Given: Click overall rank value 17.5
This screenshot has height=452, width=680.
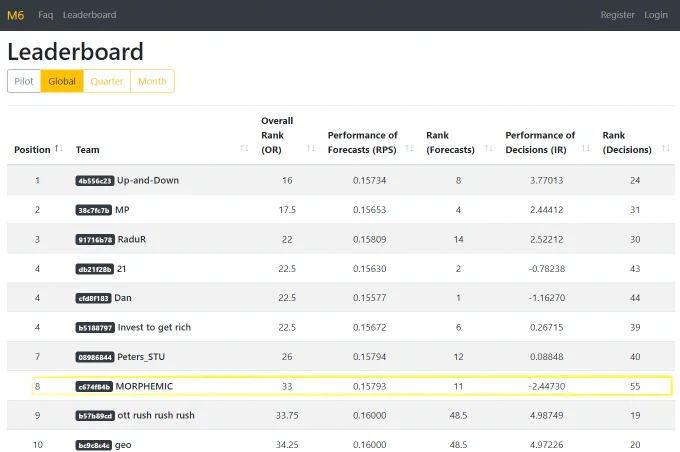Looking at the screenshot, I should tap(287, 210).
